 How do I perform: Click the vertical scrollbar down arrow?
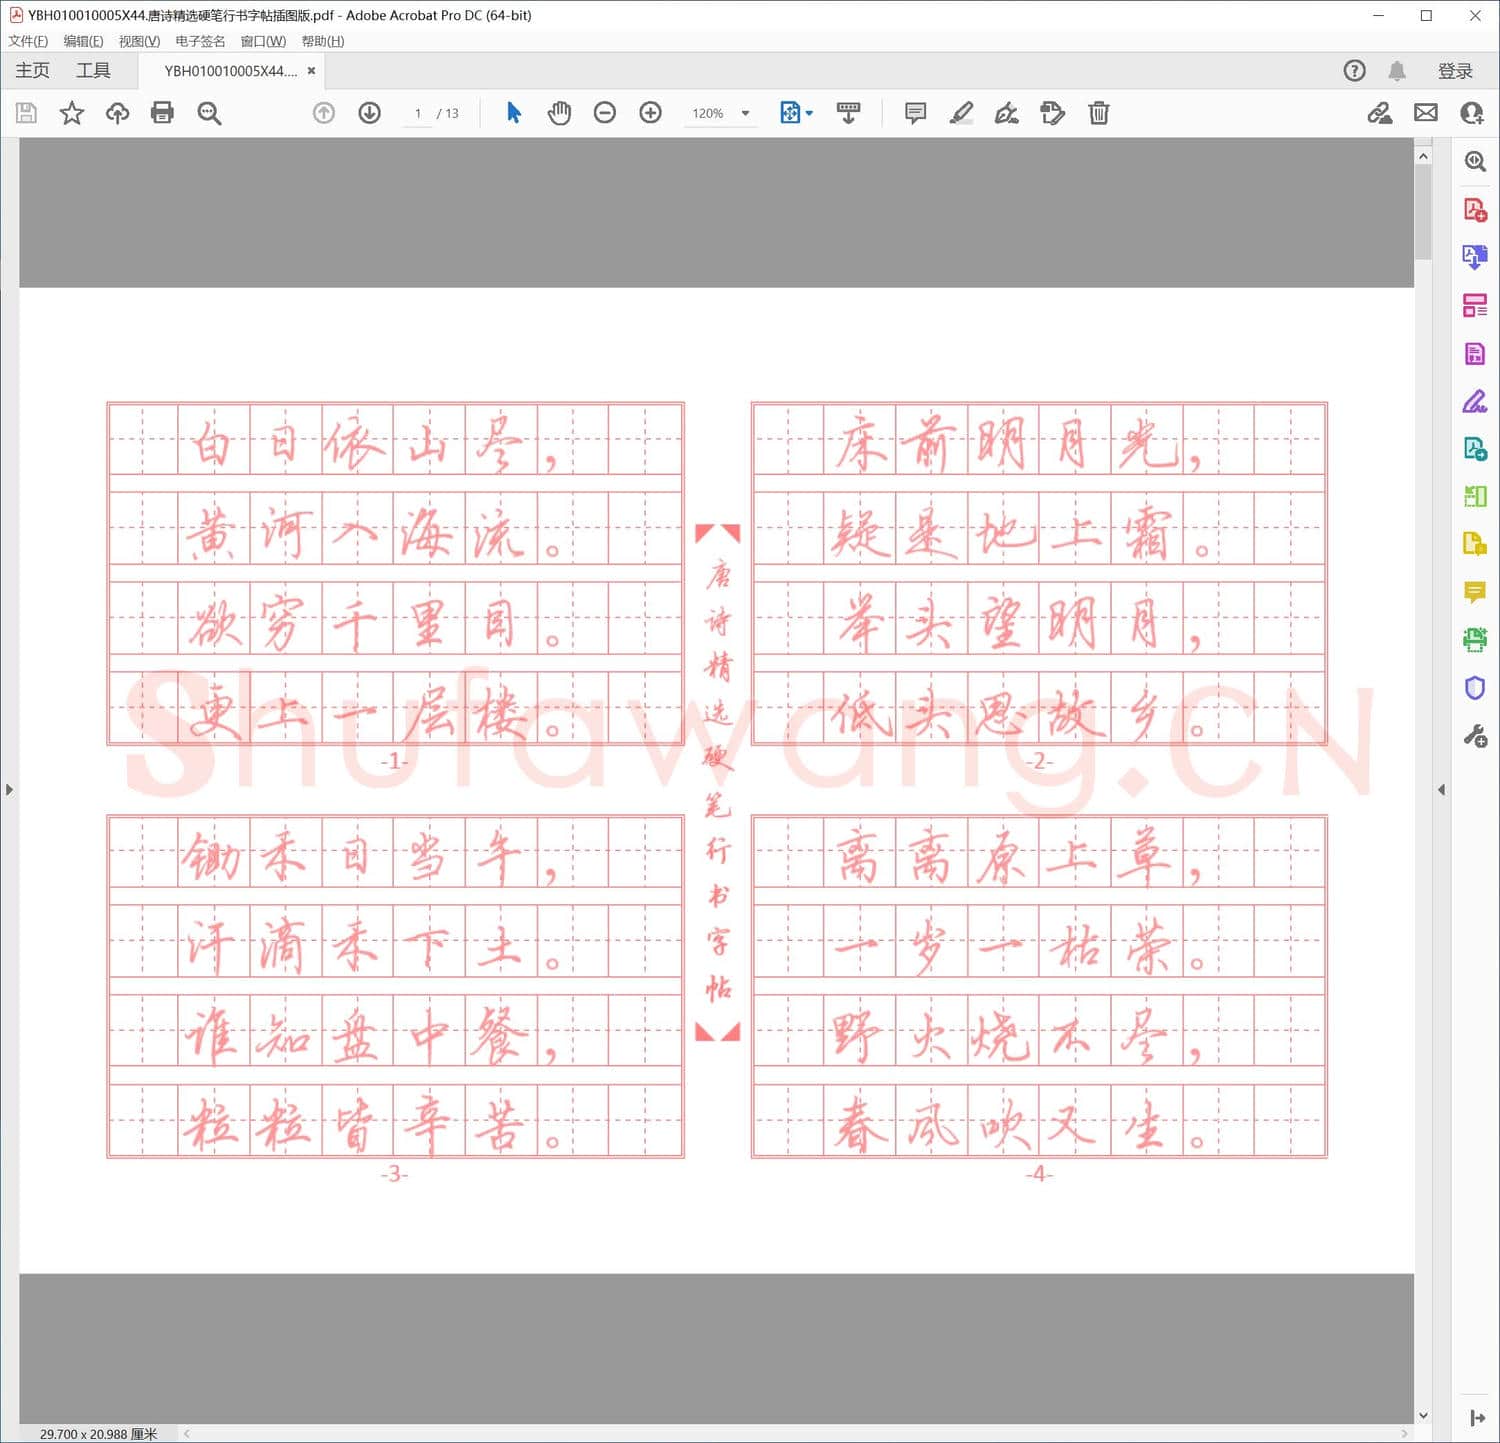point(1423,1415)
